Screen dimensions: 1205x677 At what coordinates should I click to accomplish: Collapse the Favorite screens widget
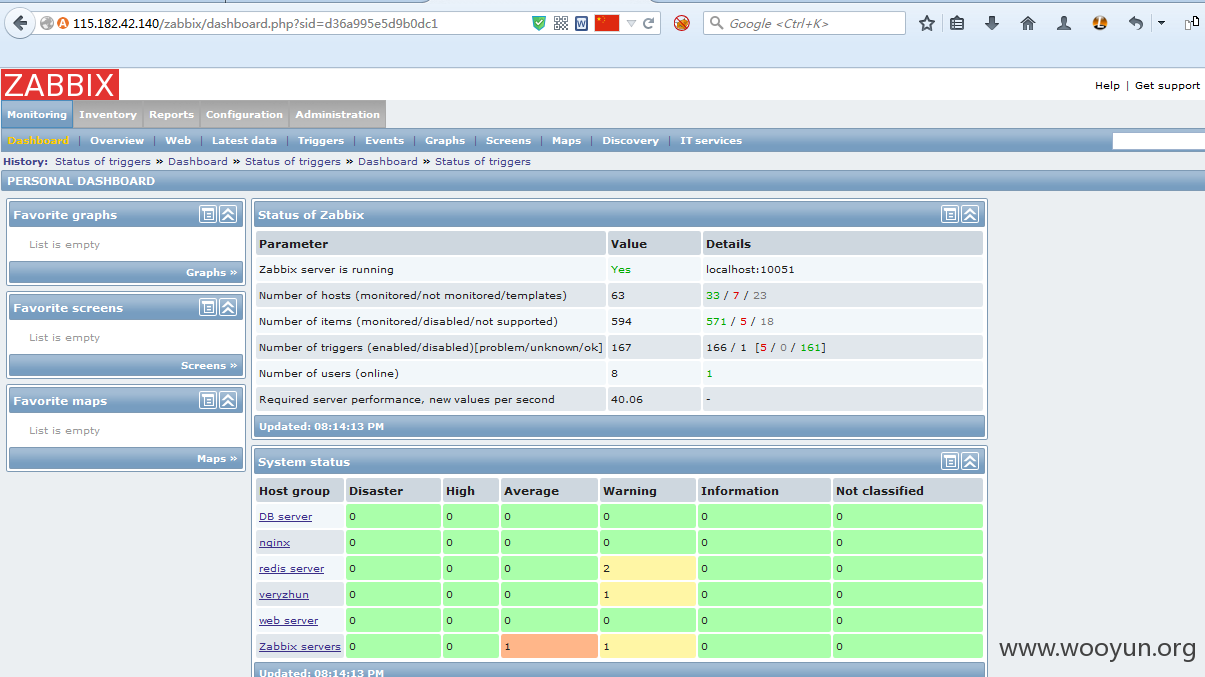pos(228,307)
